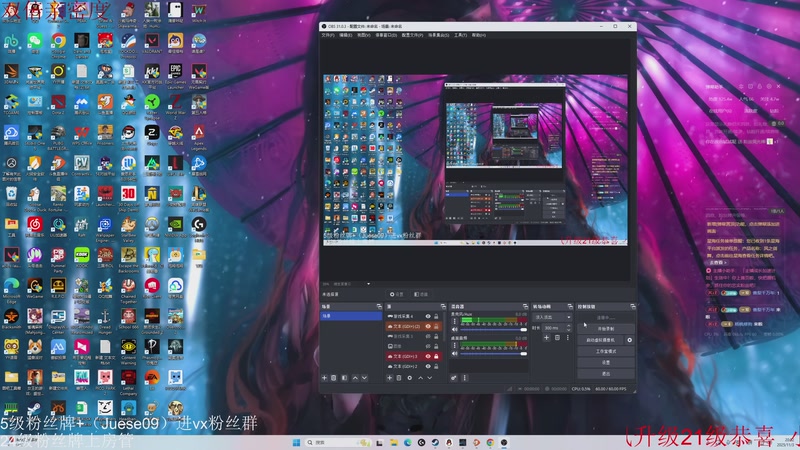Toggle visibility of first source row
Image resolution: width=800 pixels, height=450 pixels.
pos(428,316)
